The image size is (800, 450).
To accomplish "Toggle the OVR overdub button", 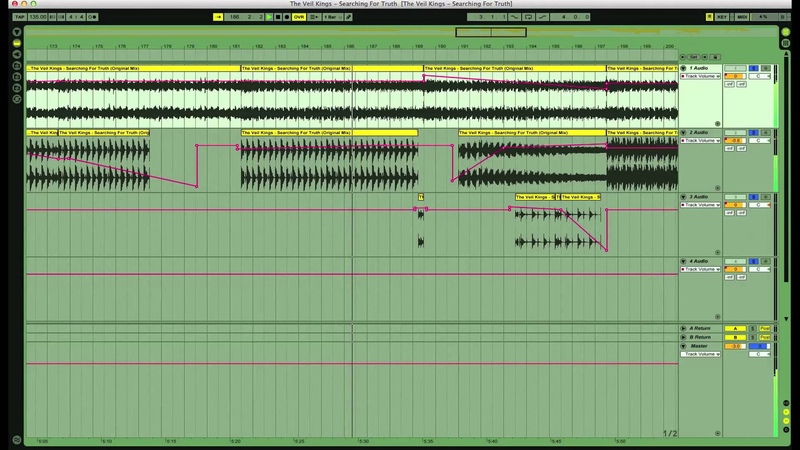I will [x=299, y=17].
